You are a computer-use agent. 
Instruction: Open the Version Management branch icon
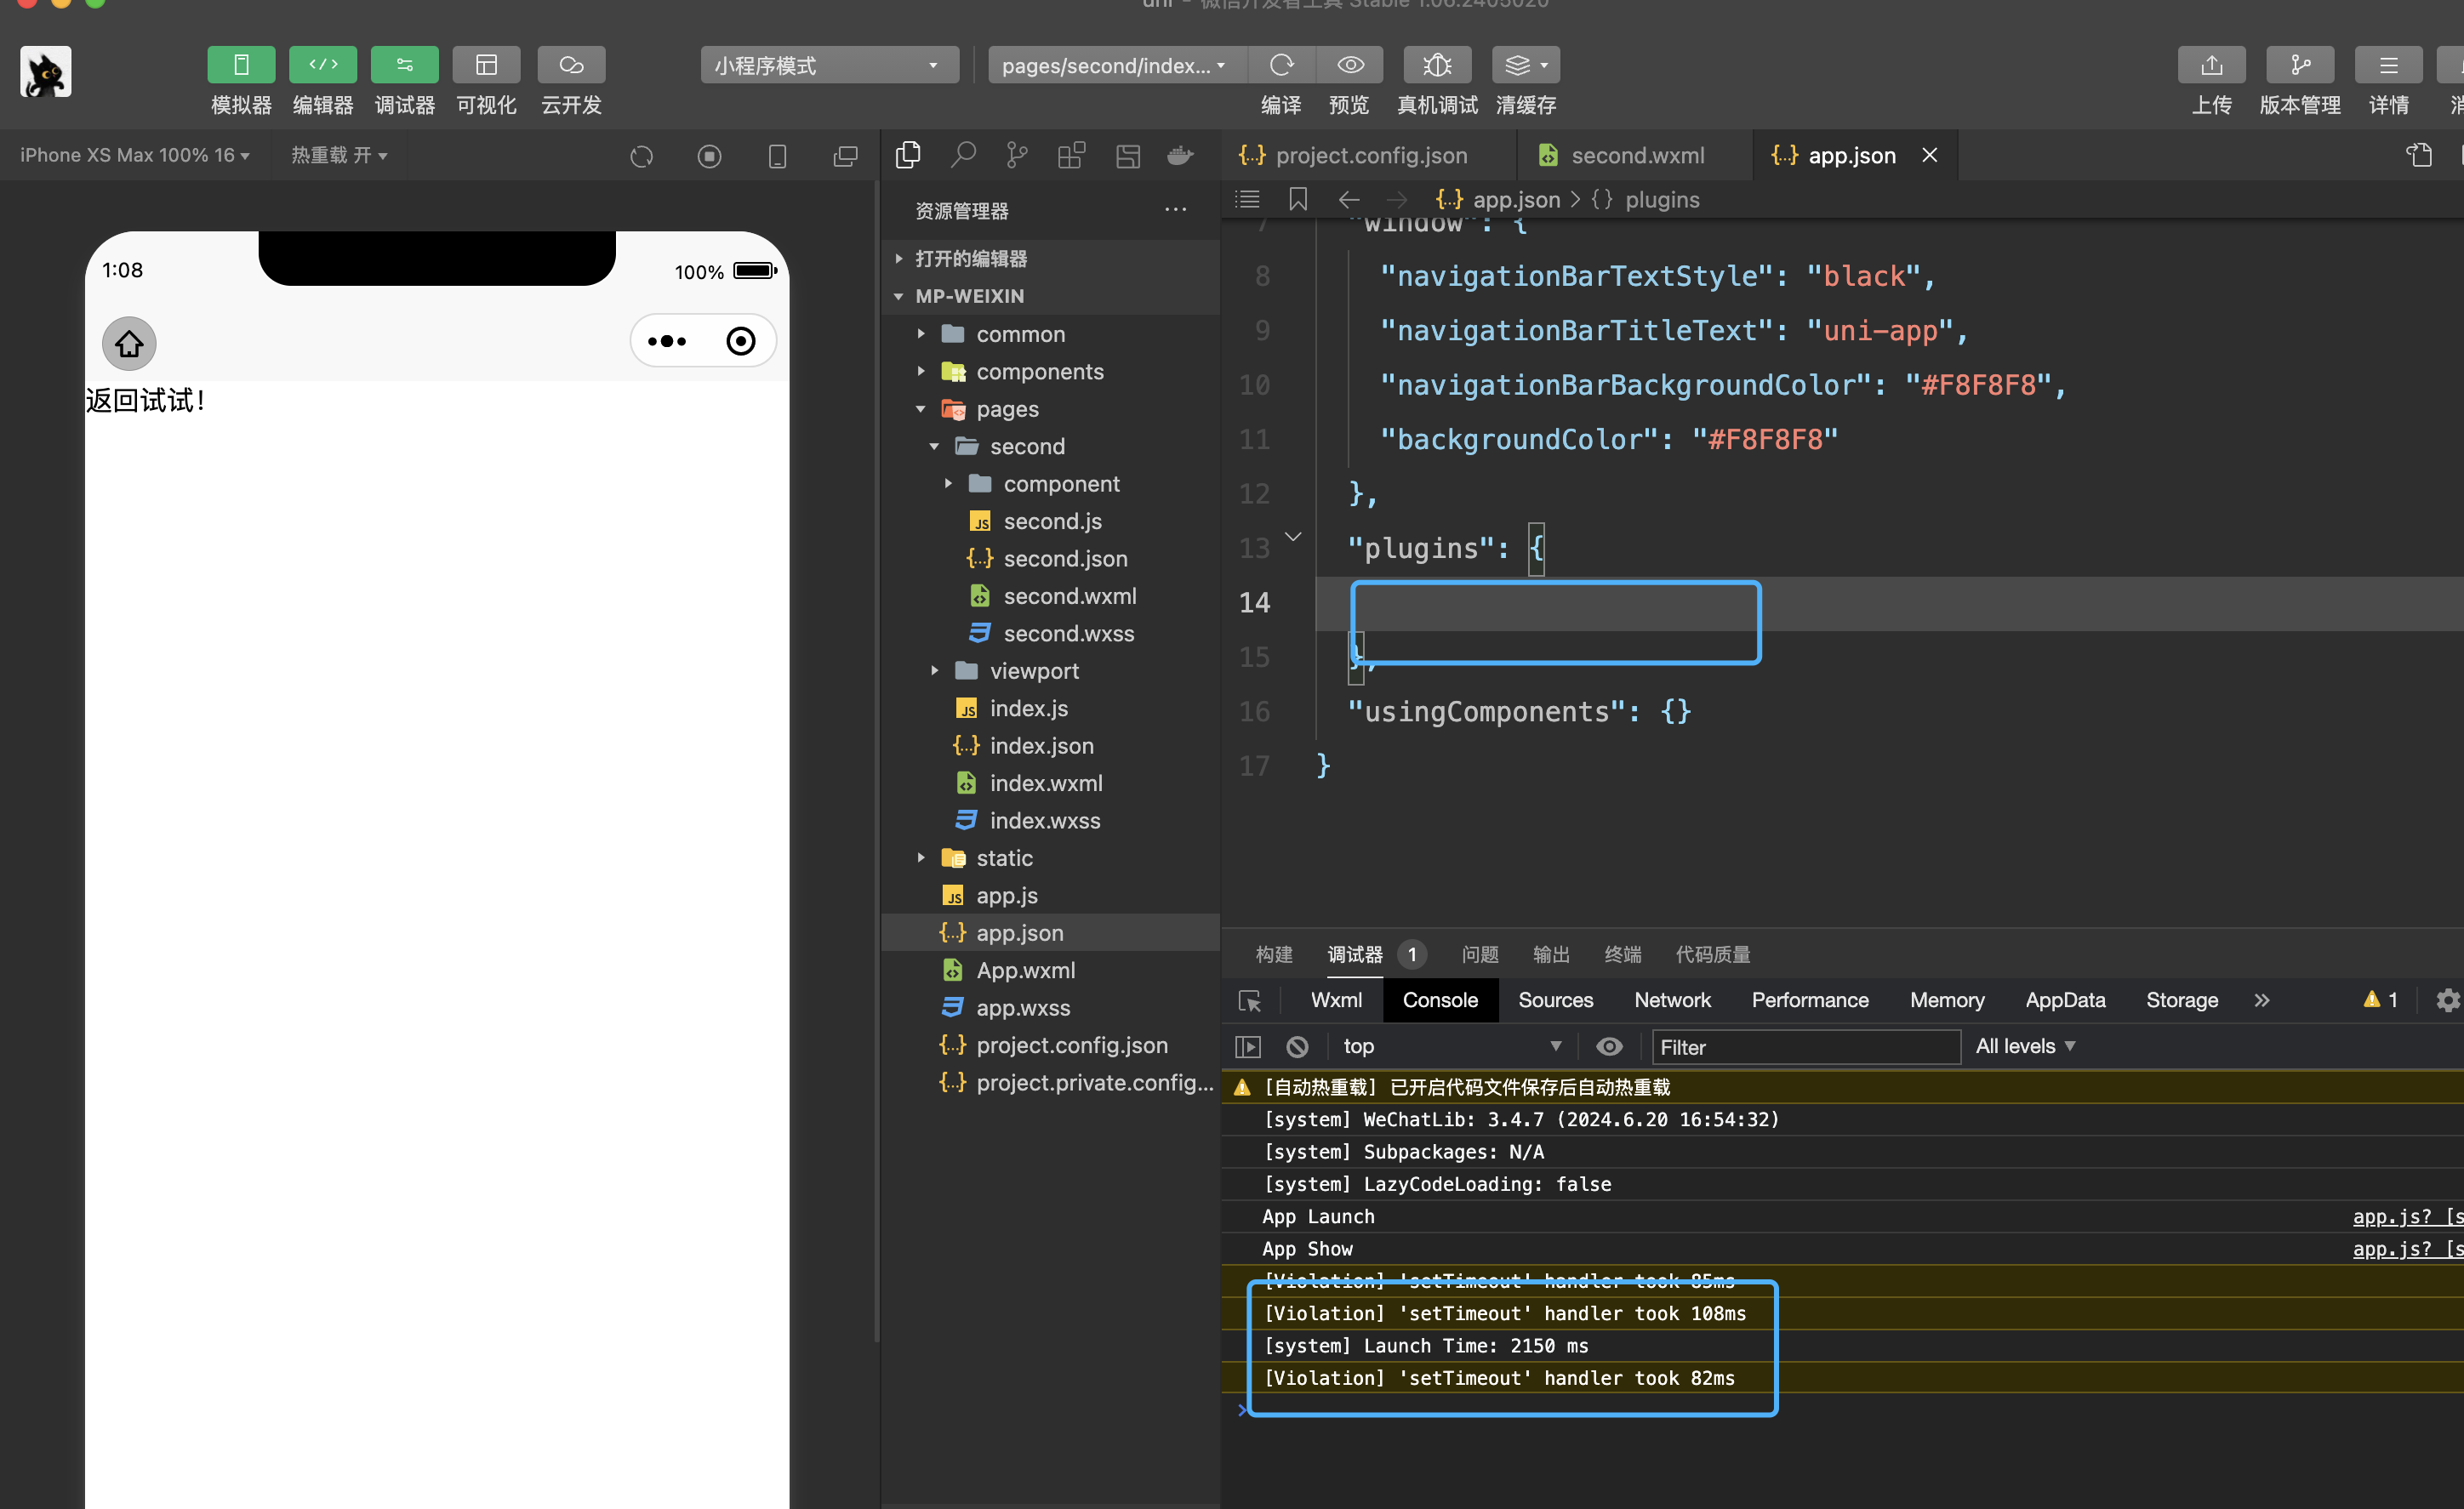point(2299,65)
